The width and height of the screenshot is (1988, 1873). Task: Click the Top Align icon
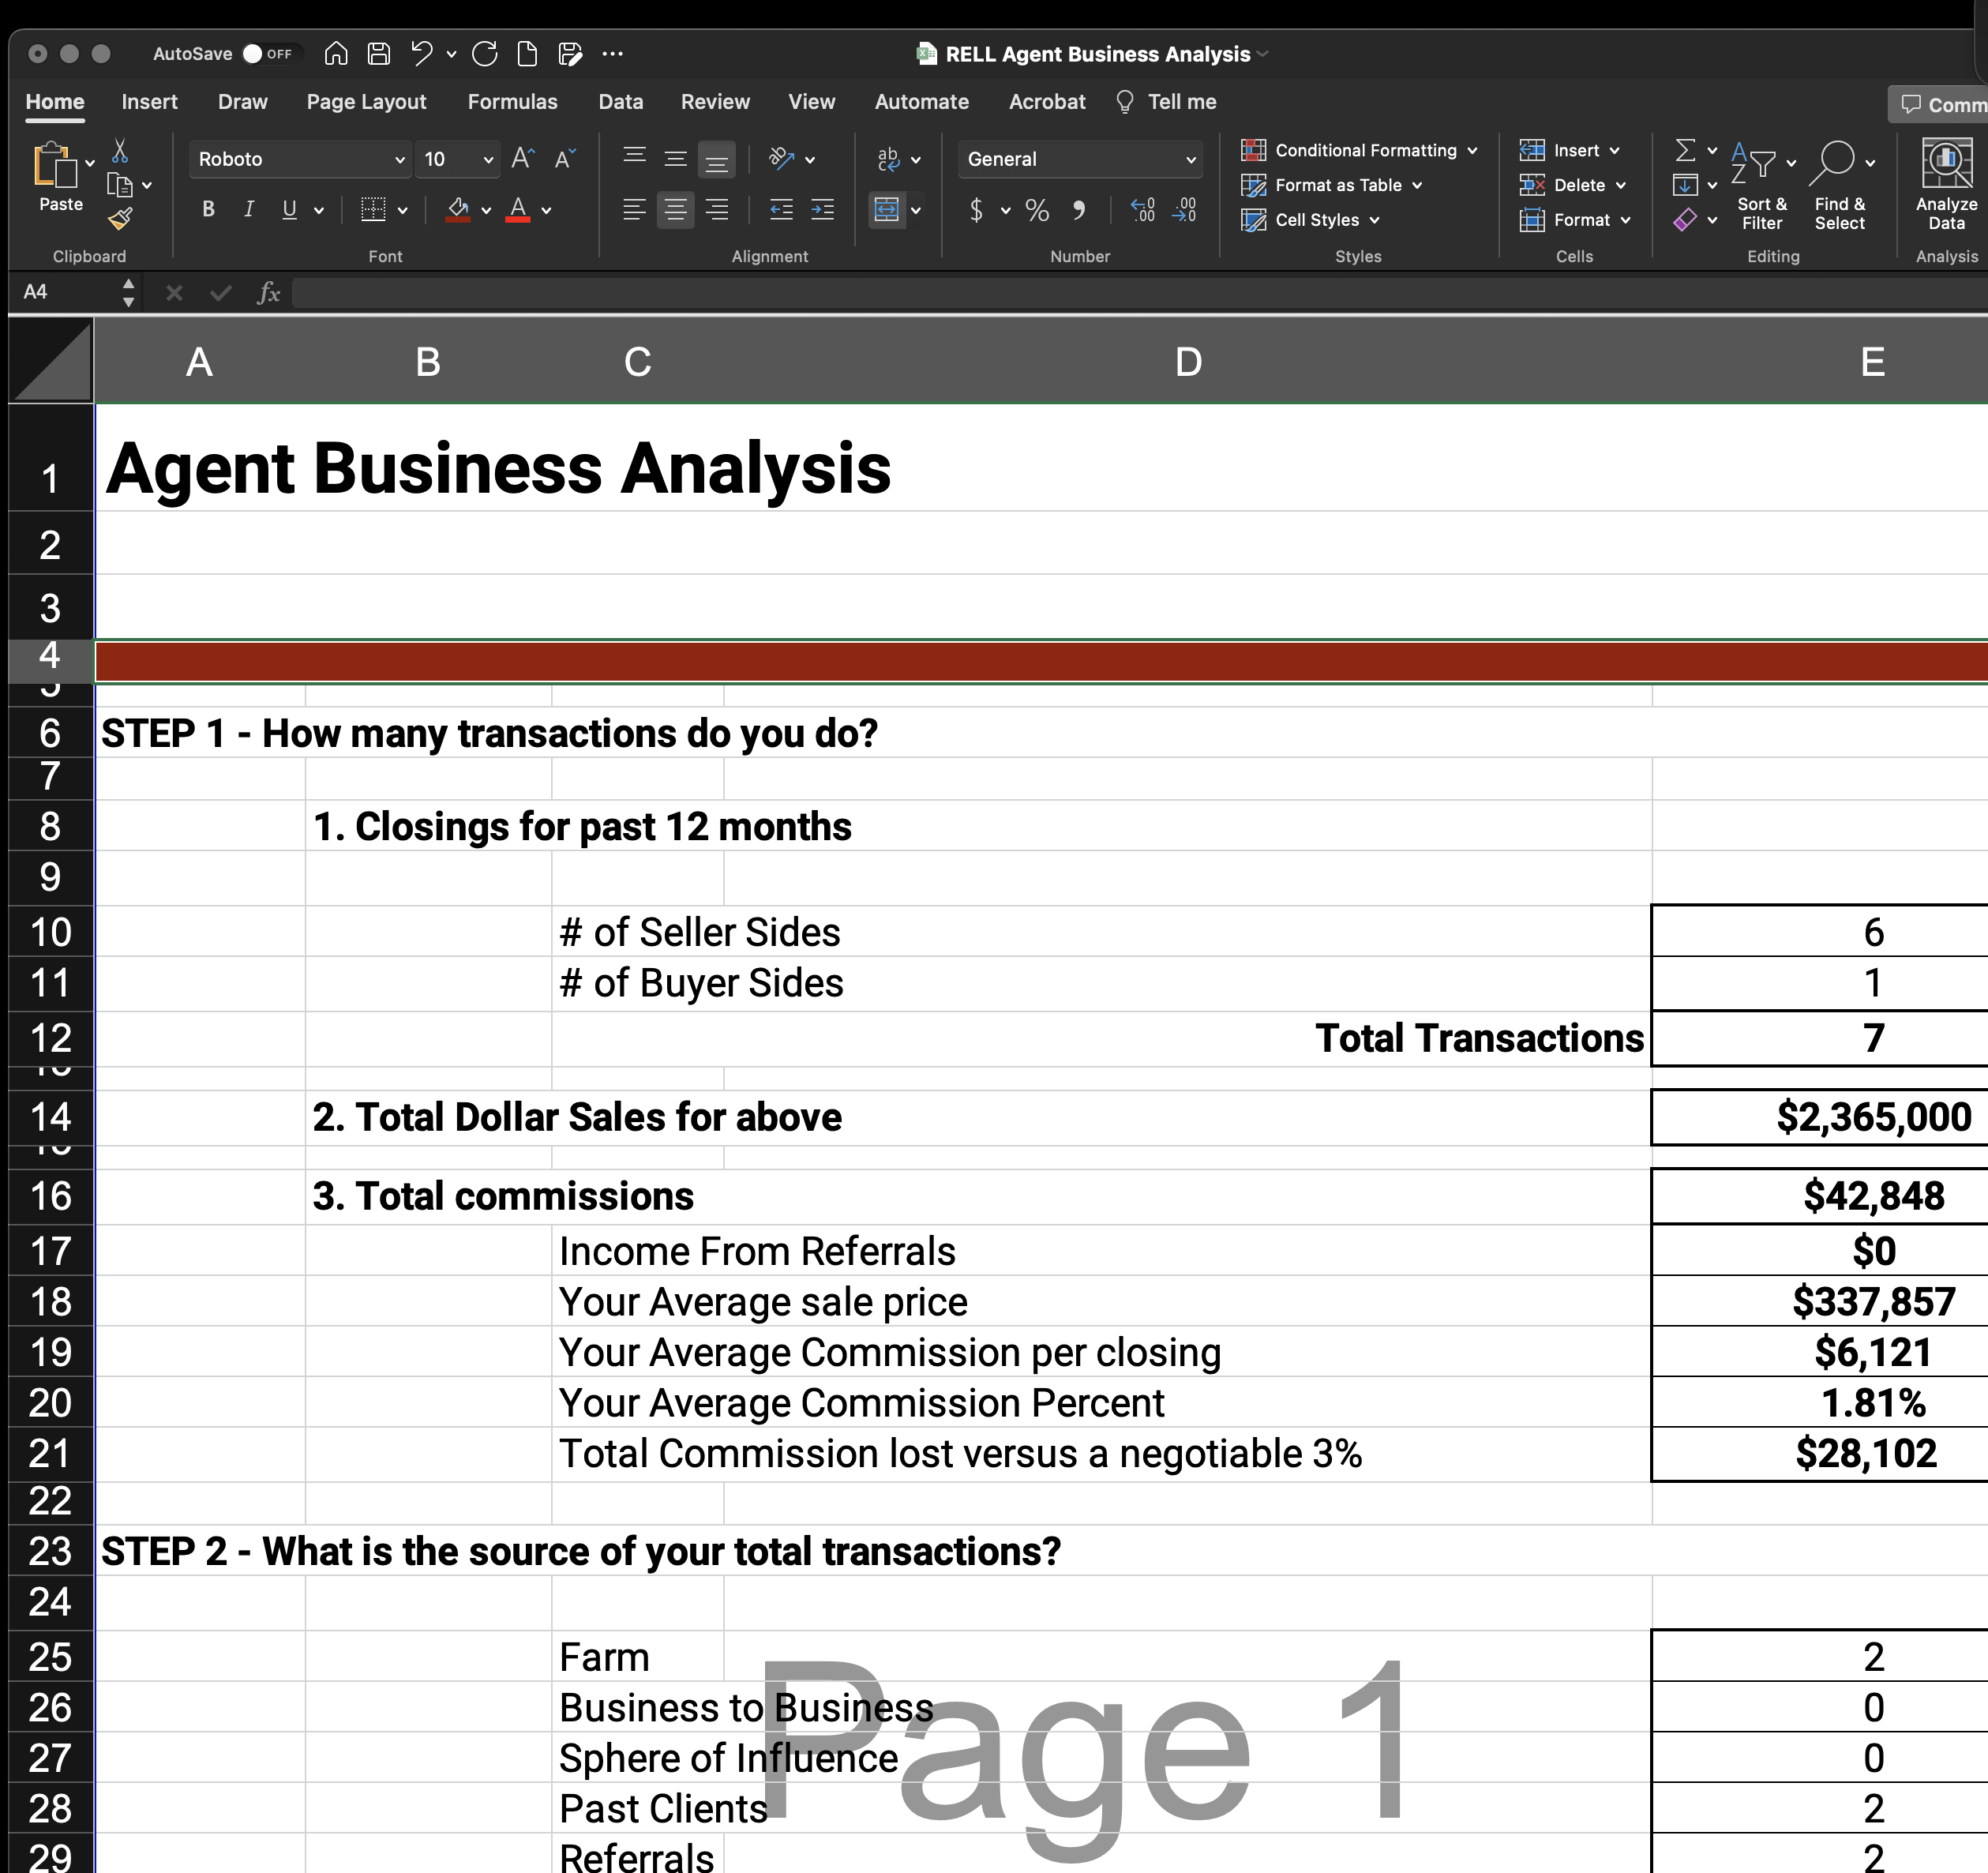tap(634, 158)
